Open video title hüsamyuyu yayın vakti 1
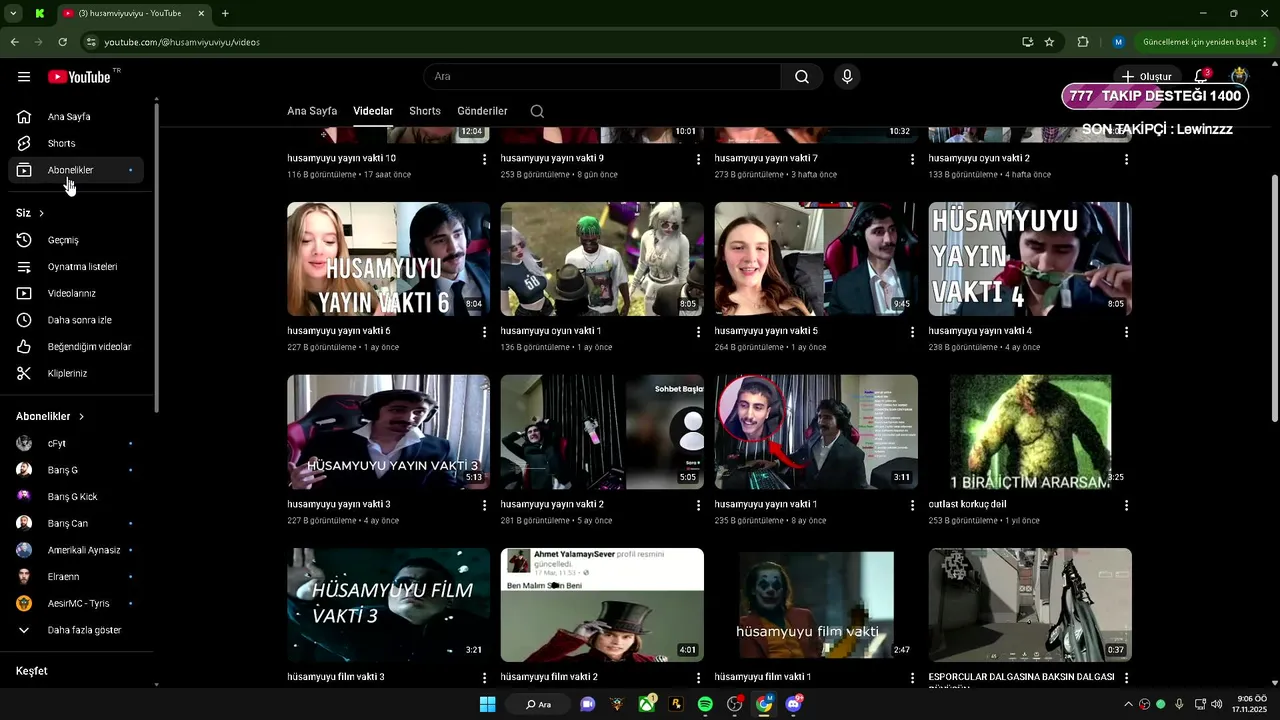Viewport: 1280px width, 720px height. click(x=766, y=504)
